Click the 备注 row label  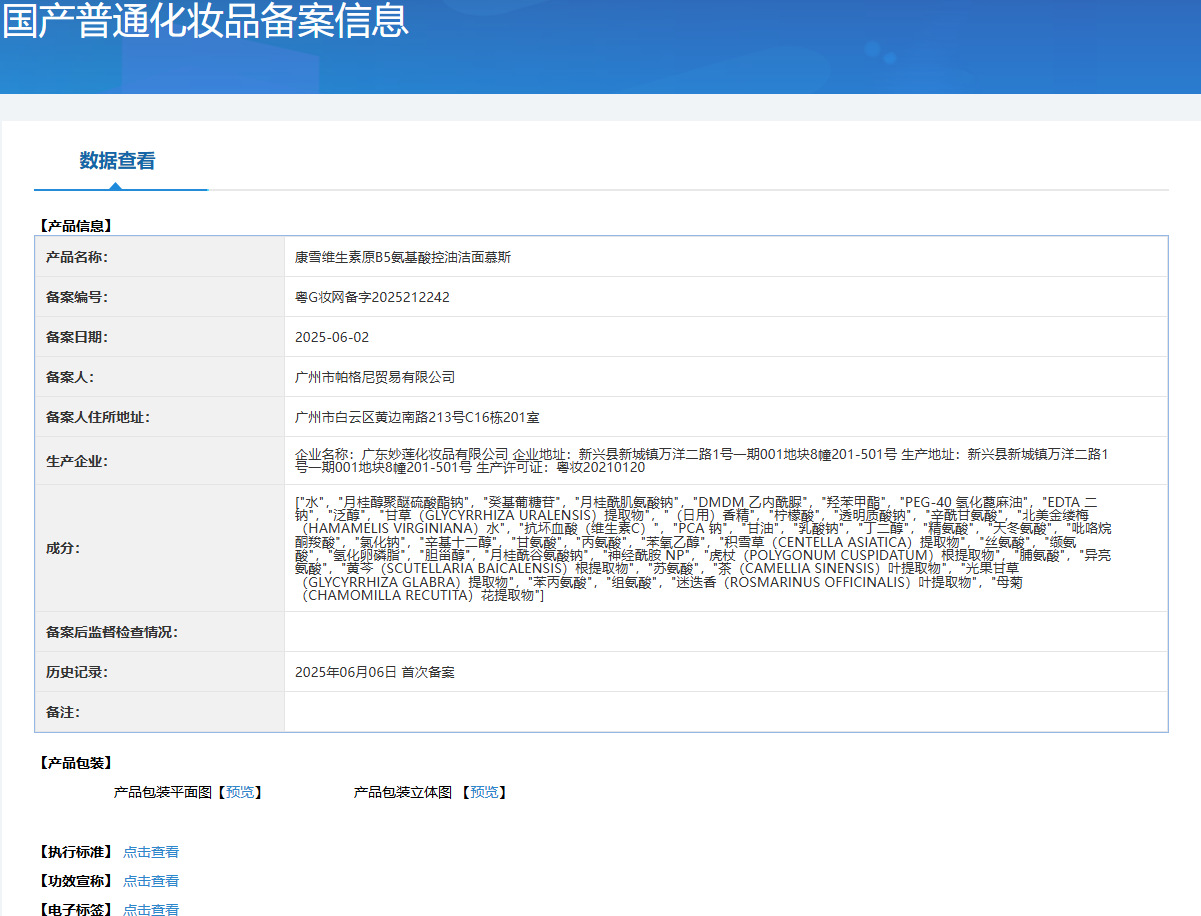point(63,712)
